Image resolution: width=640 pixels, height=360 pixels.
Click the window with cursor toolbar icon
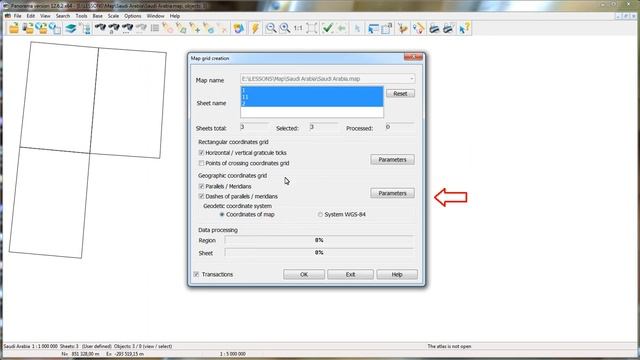(373, 28)
